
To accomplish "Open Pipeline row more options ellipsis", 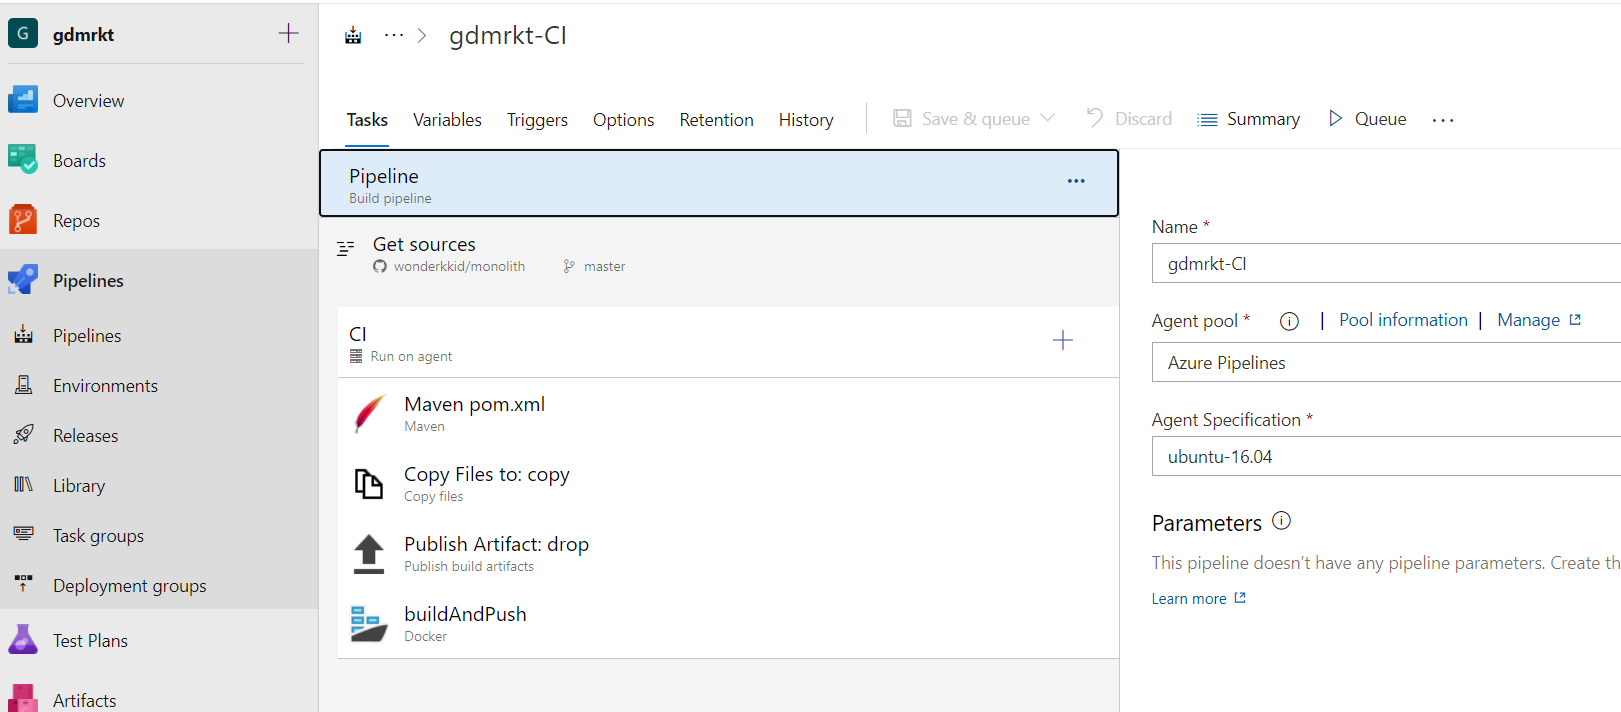I will 1076,181.
